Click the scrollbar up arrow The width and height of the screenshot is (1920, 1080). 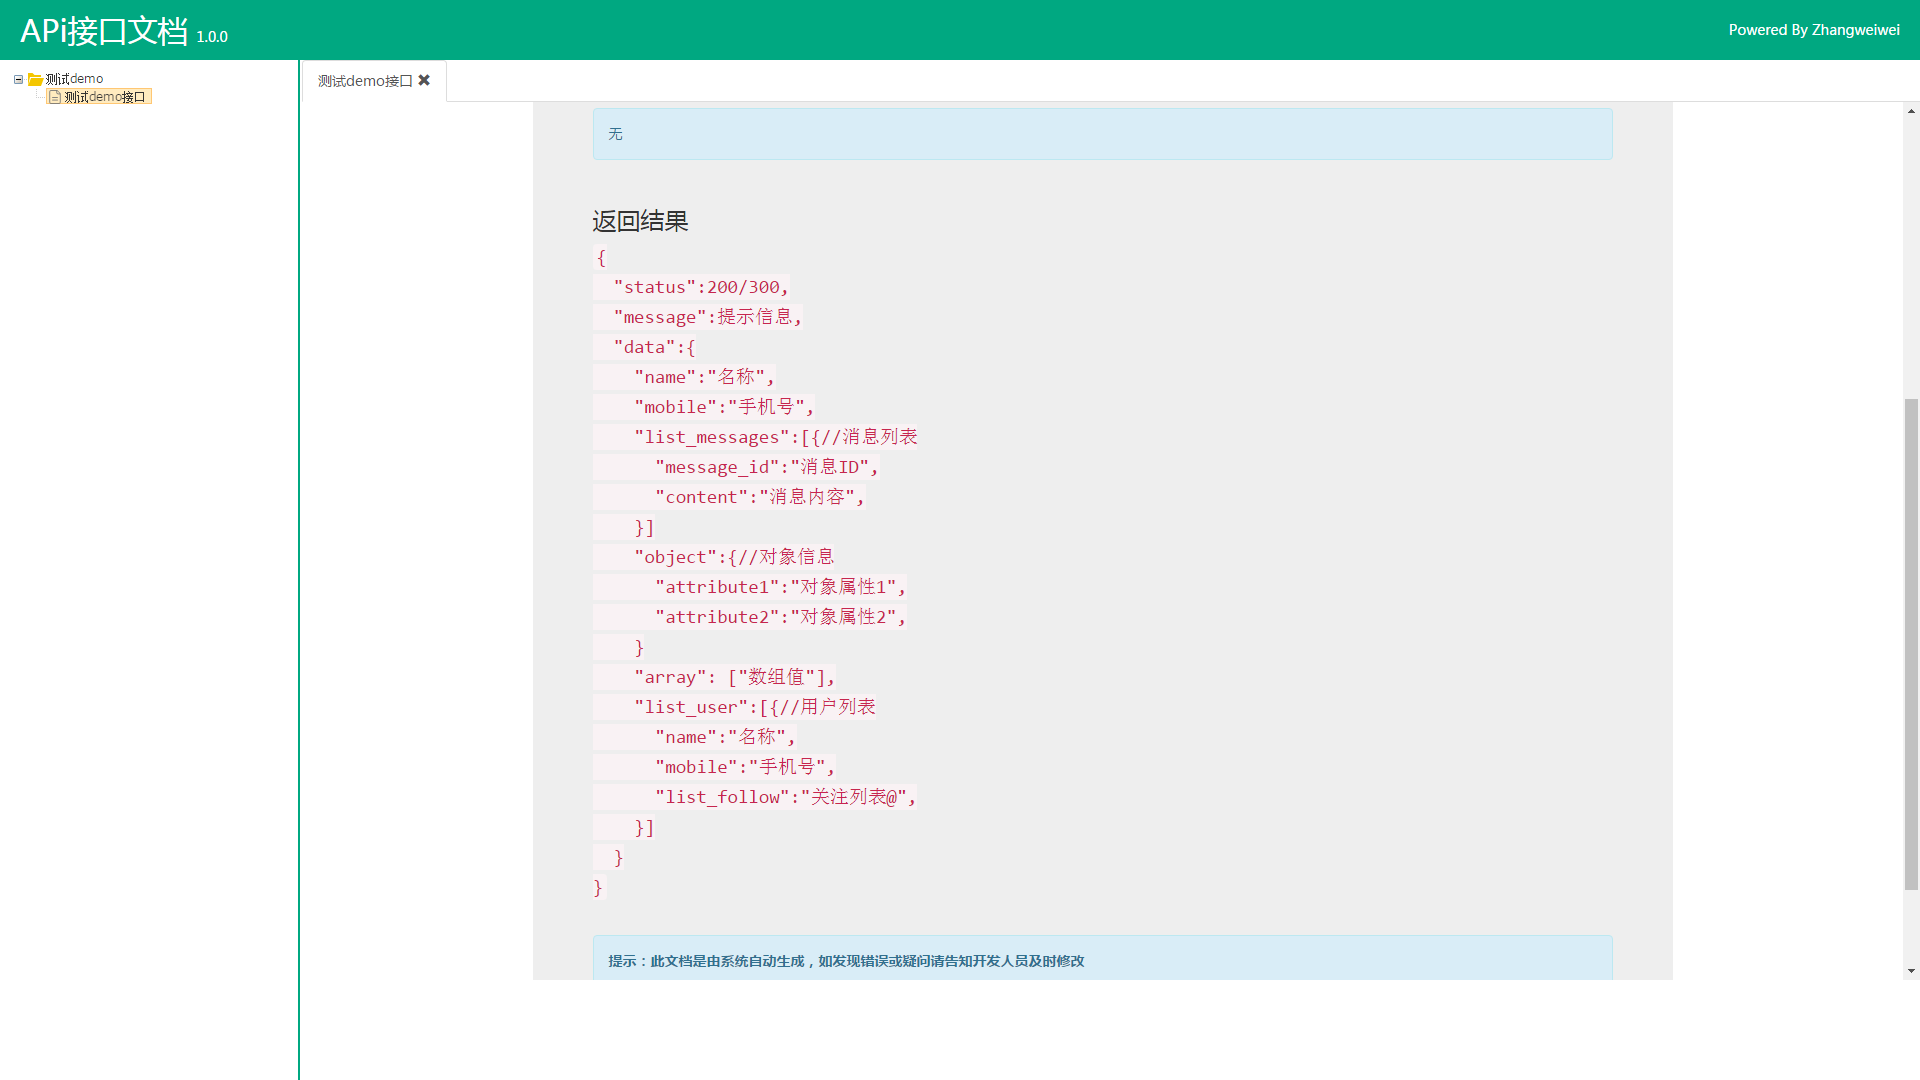[1911, 111]
